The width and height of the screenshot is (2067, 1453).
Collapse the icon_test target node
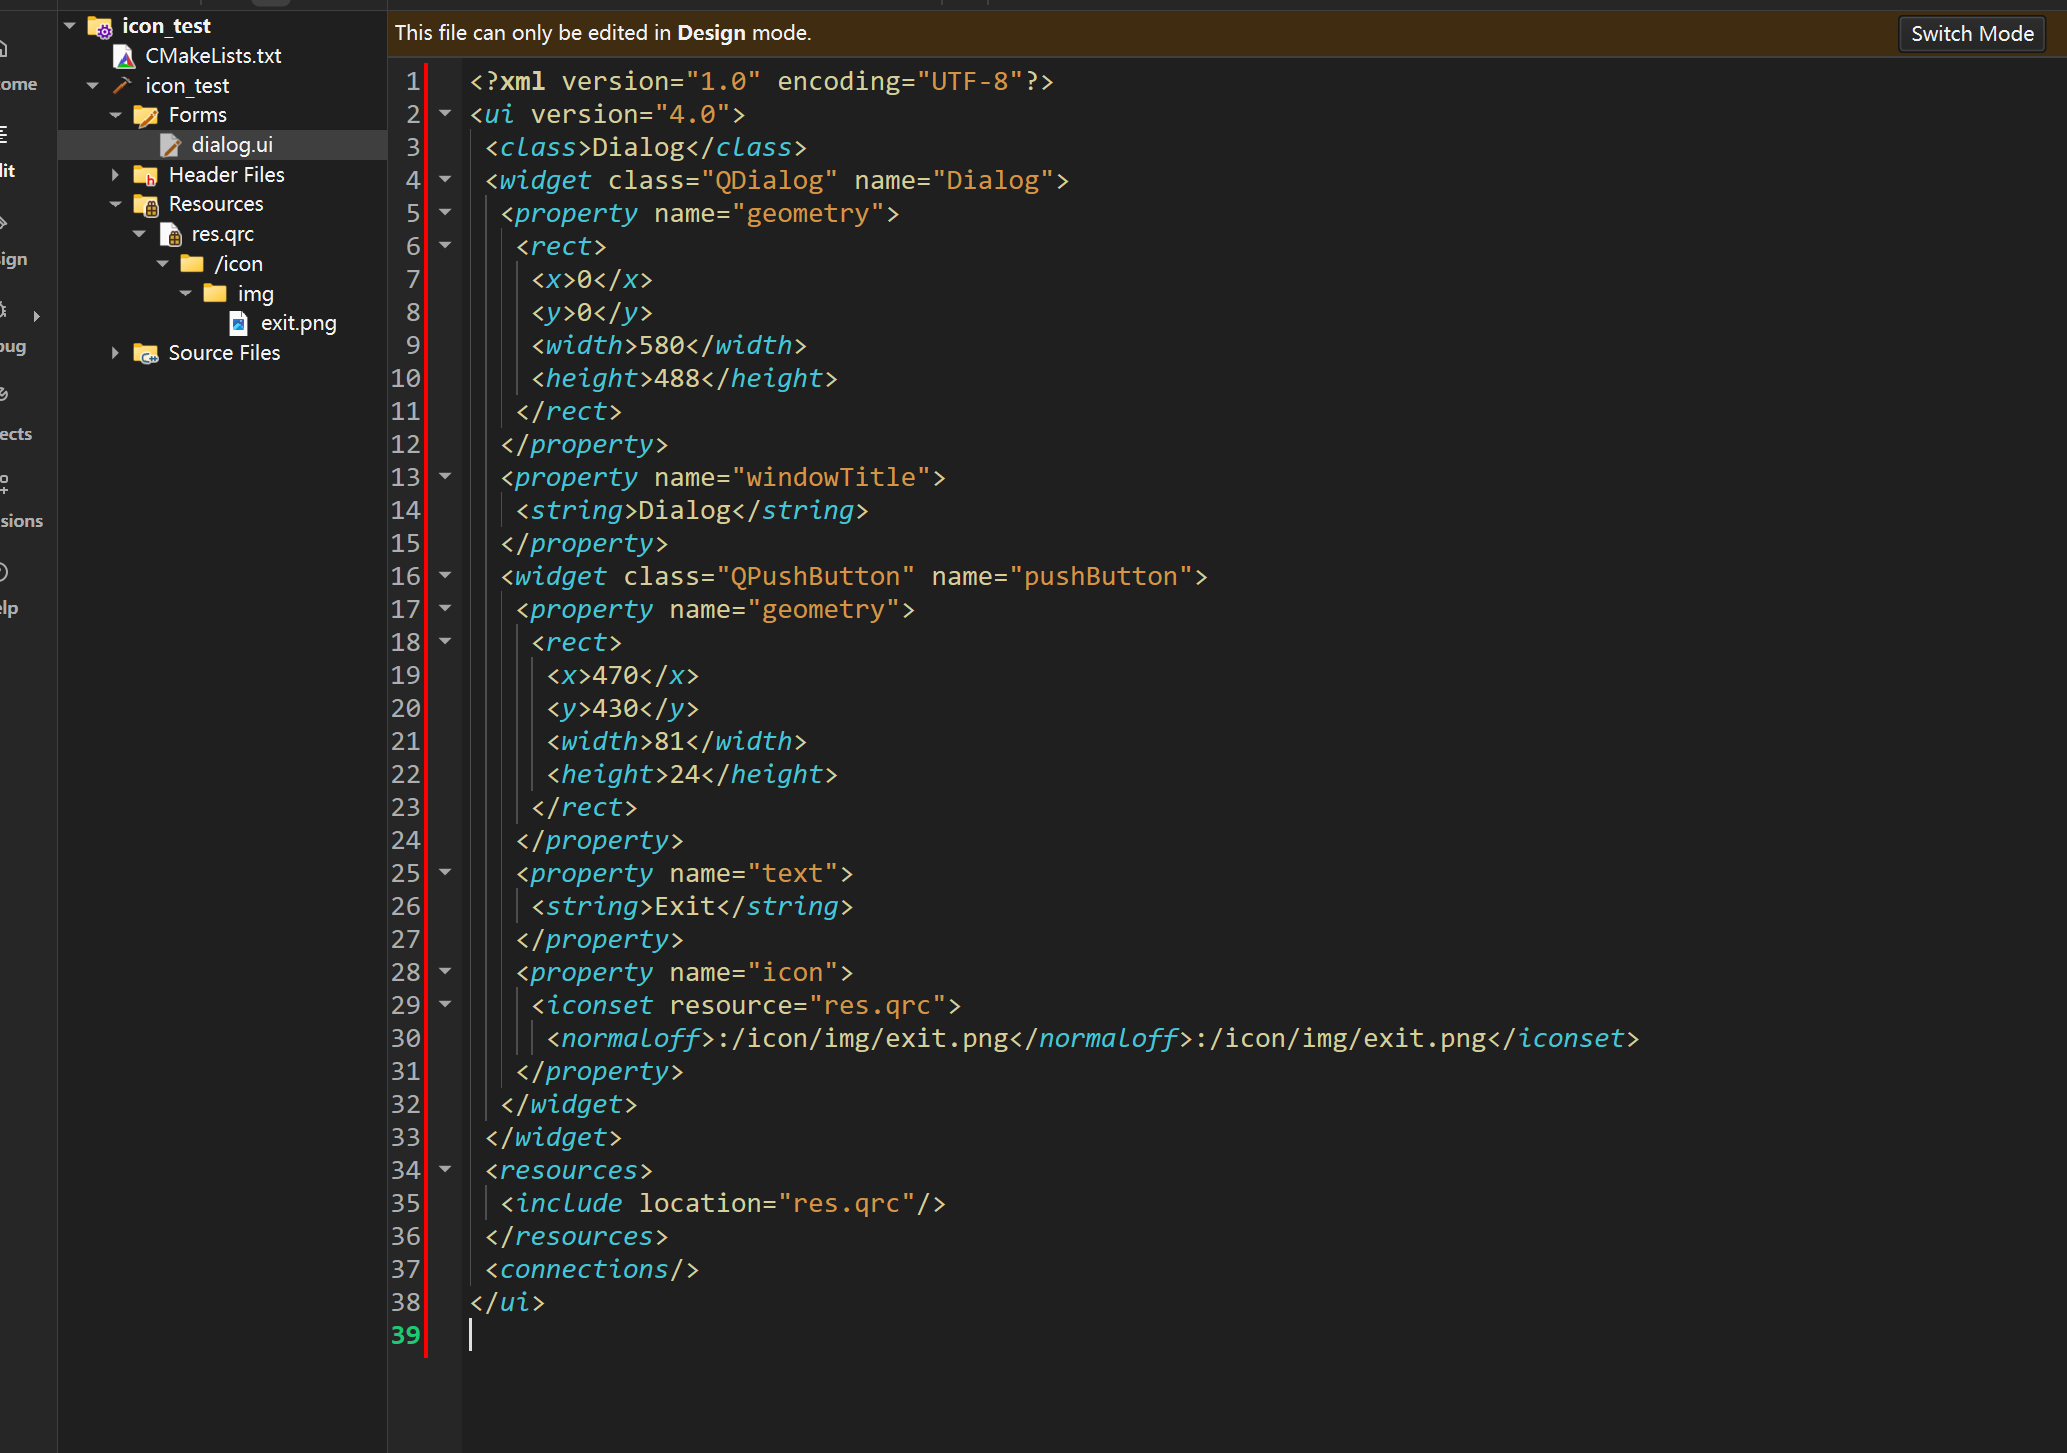pos(93,85)
